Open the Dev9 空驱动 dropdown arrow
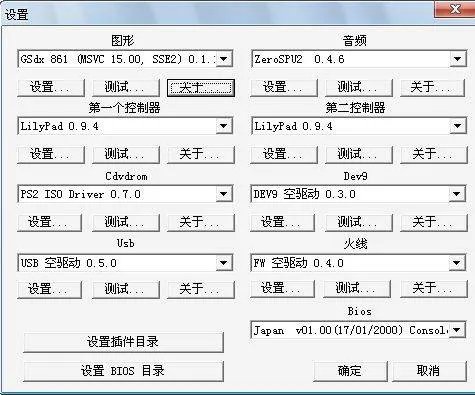The width and height of the screenshot is (475, 395). pos(457,194)
